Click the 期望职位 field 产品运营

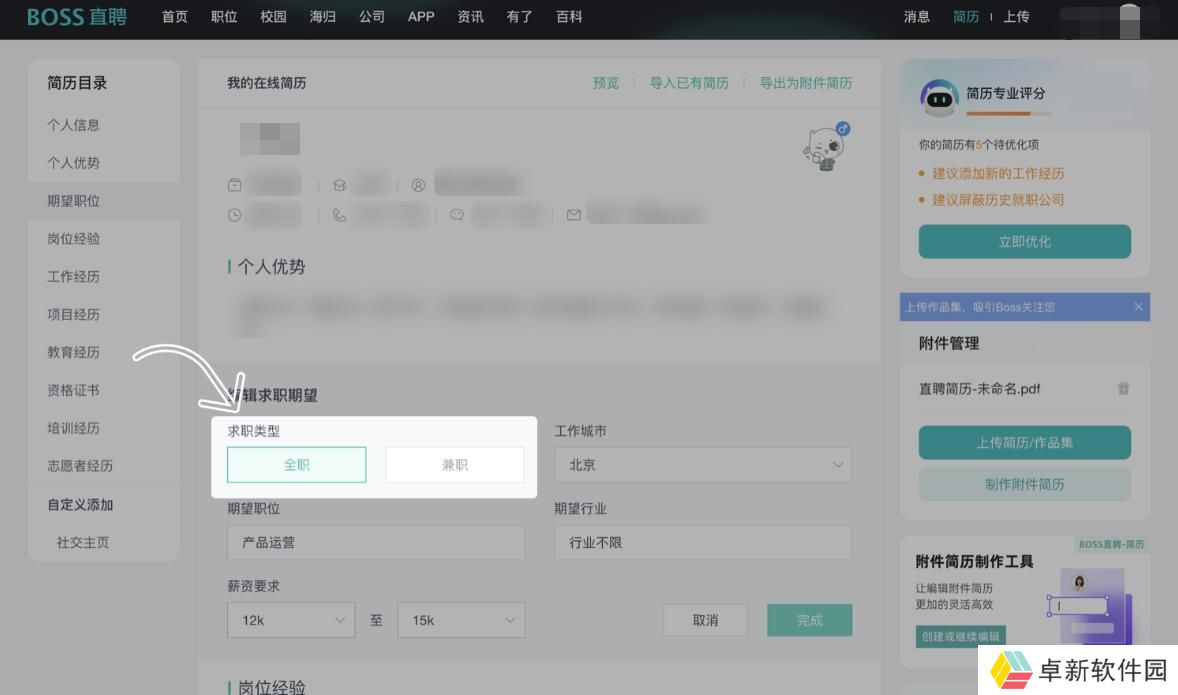[x=376, y=542]
